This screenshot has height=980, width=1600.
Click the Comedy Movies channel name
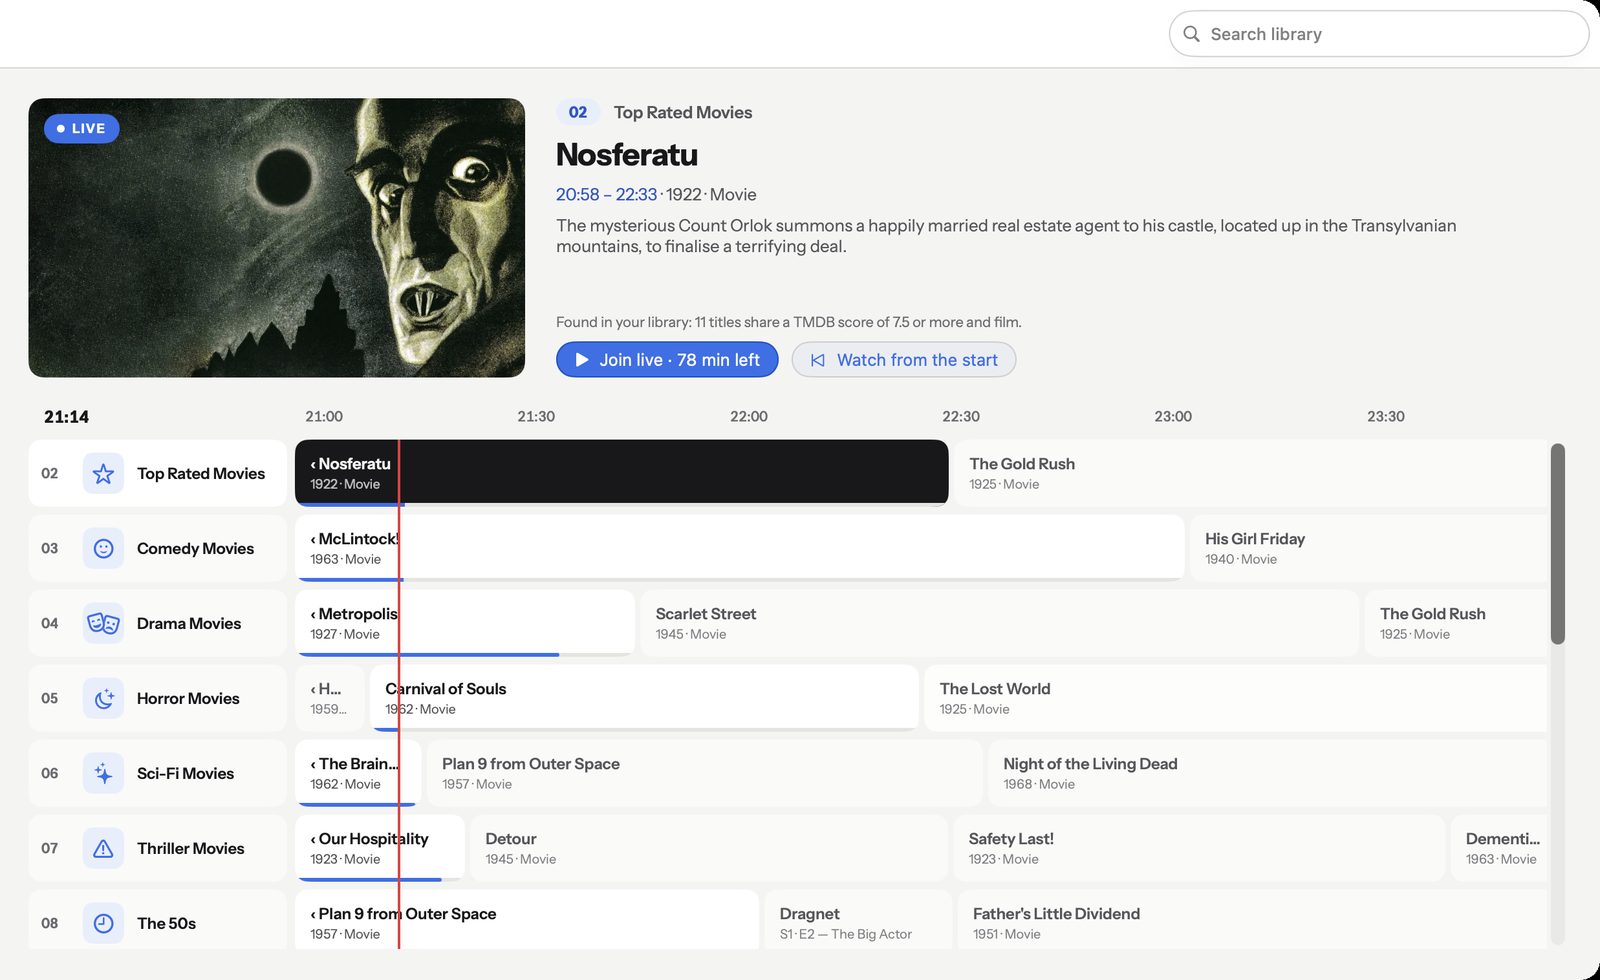195,548
